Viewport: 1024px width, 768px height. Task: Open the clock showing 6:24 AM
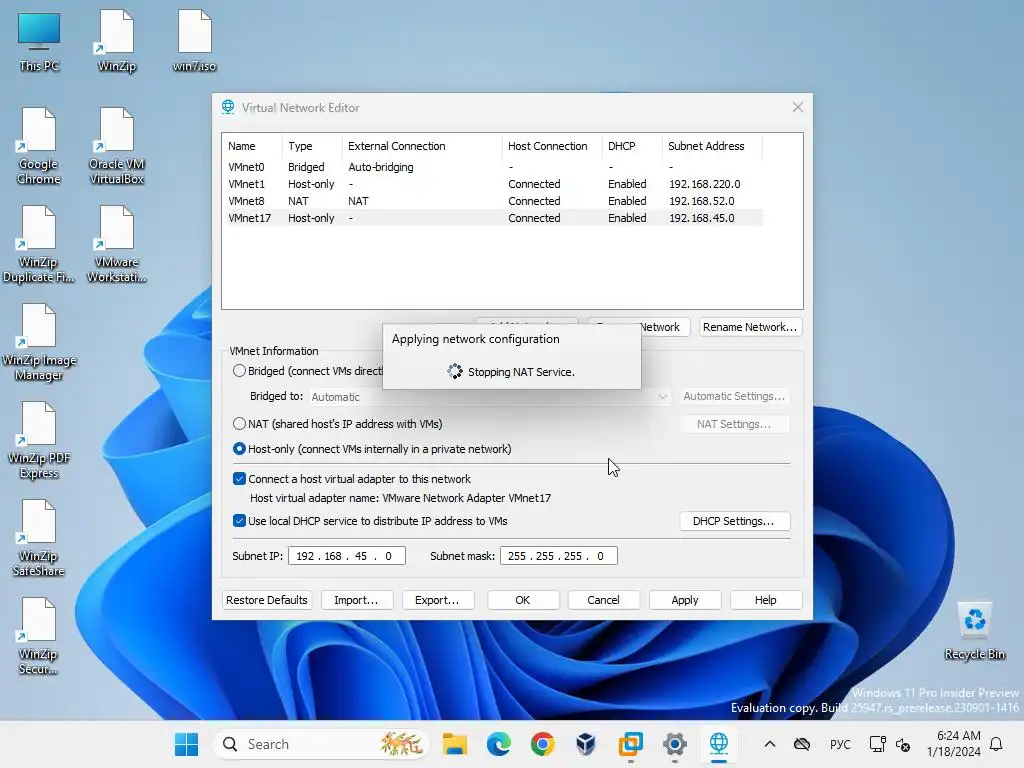[953, 744]
